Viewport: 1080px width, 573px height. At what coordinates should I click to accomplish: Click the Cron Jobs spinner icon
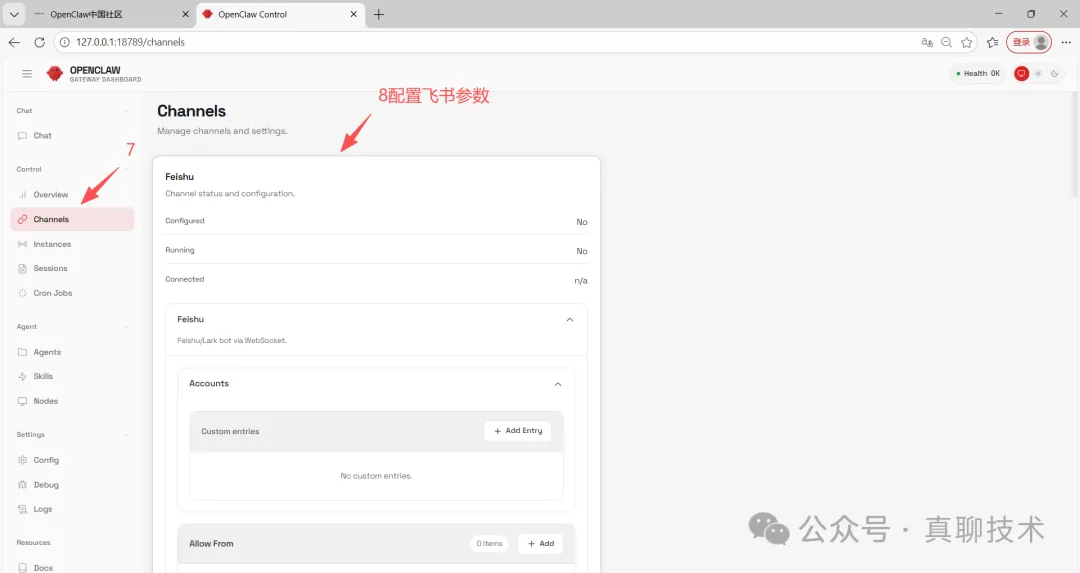tap(22, 293)
